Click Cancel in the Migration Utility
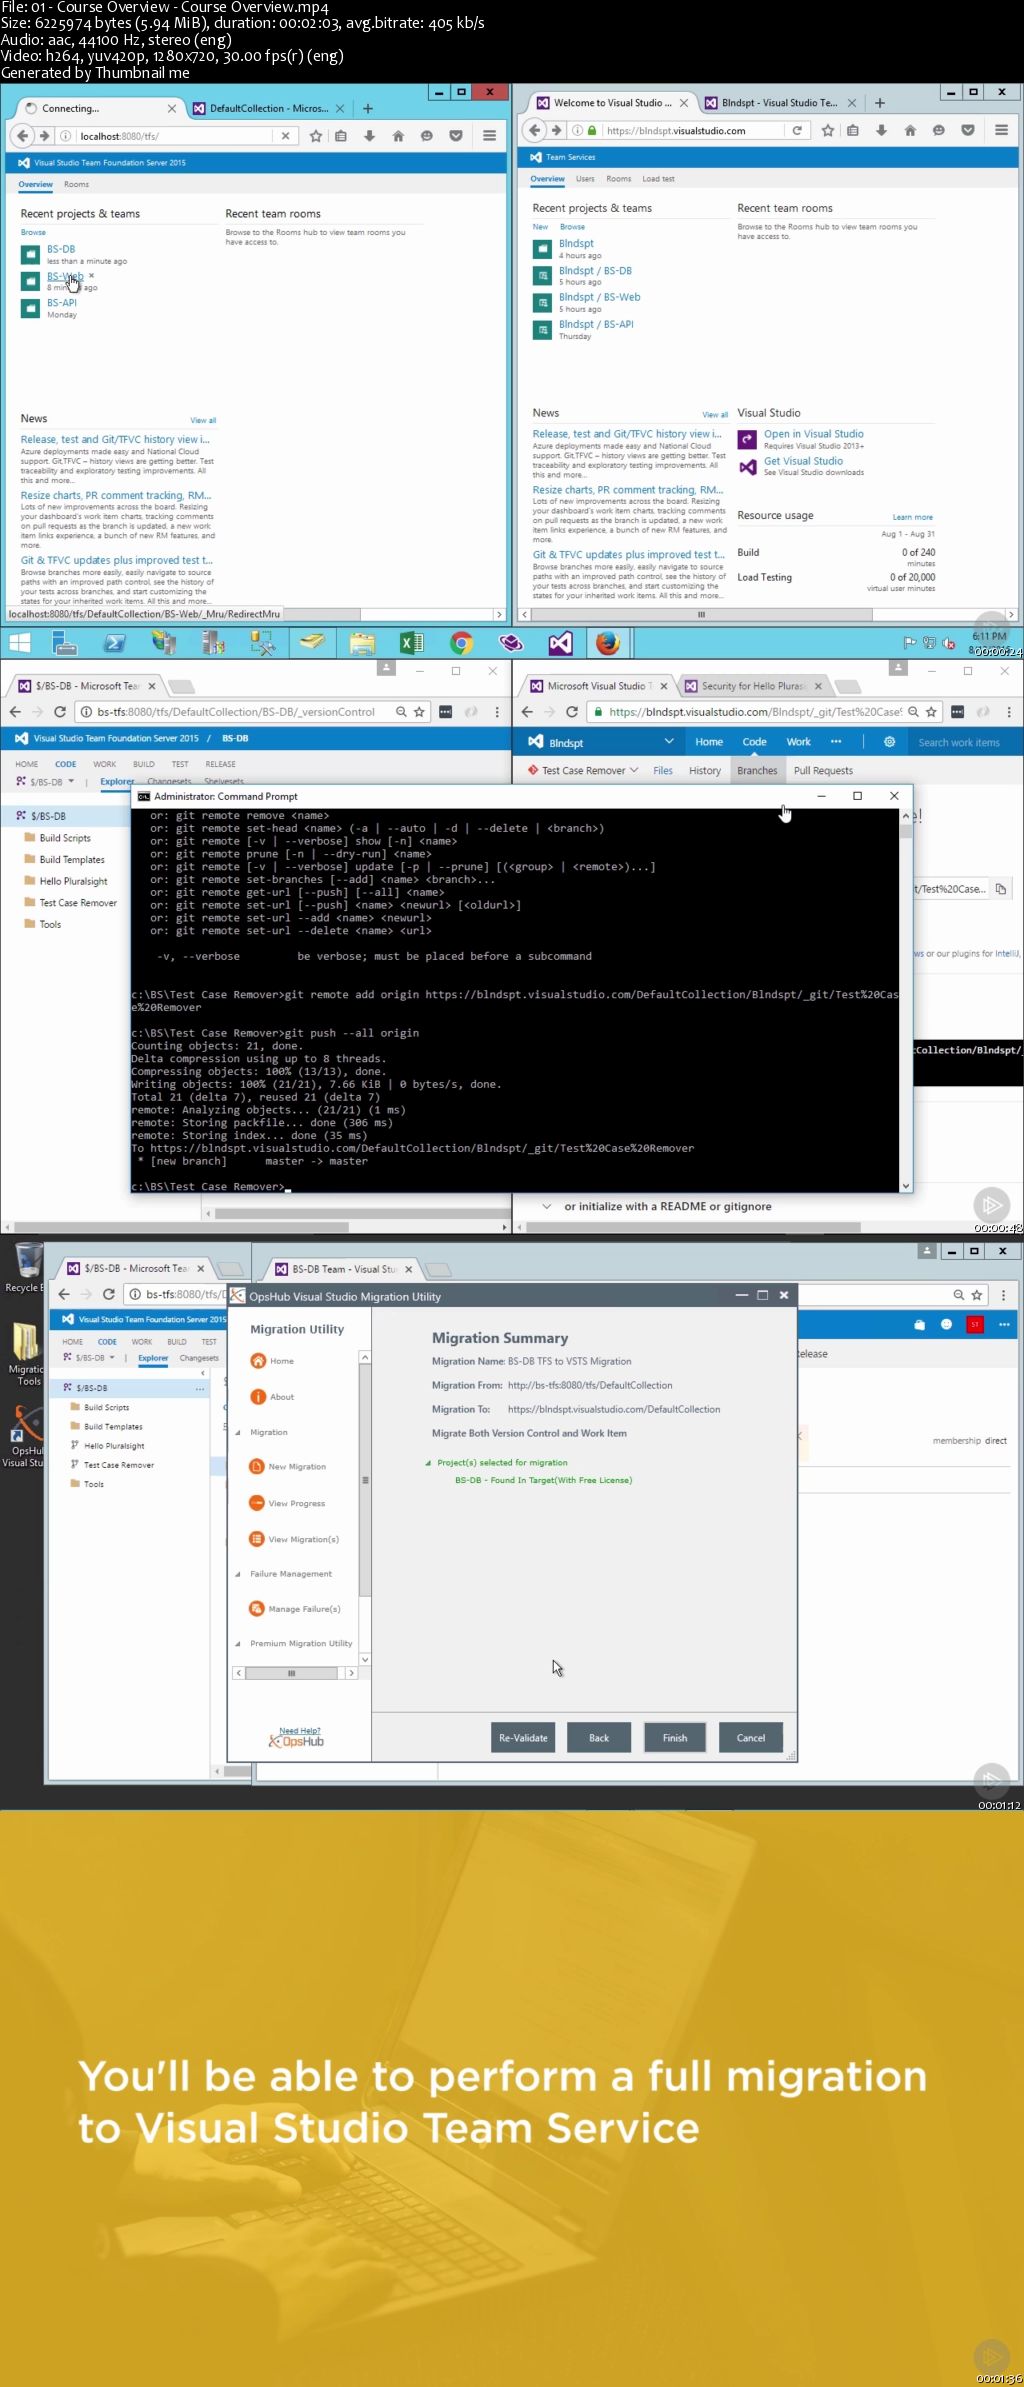Viewport: 1024px width, 2387px height. 751,1737
